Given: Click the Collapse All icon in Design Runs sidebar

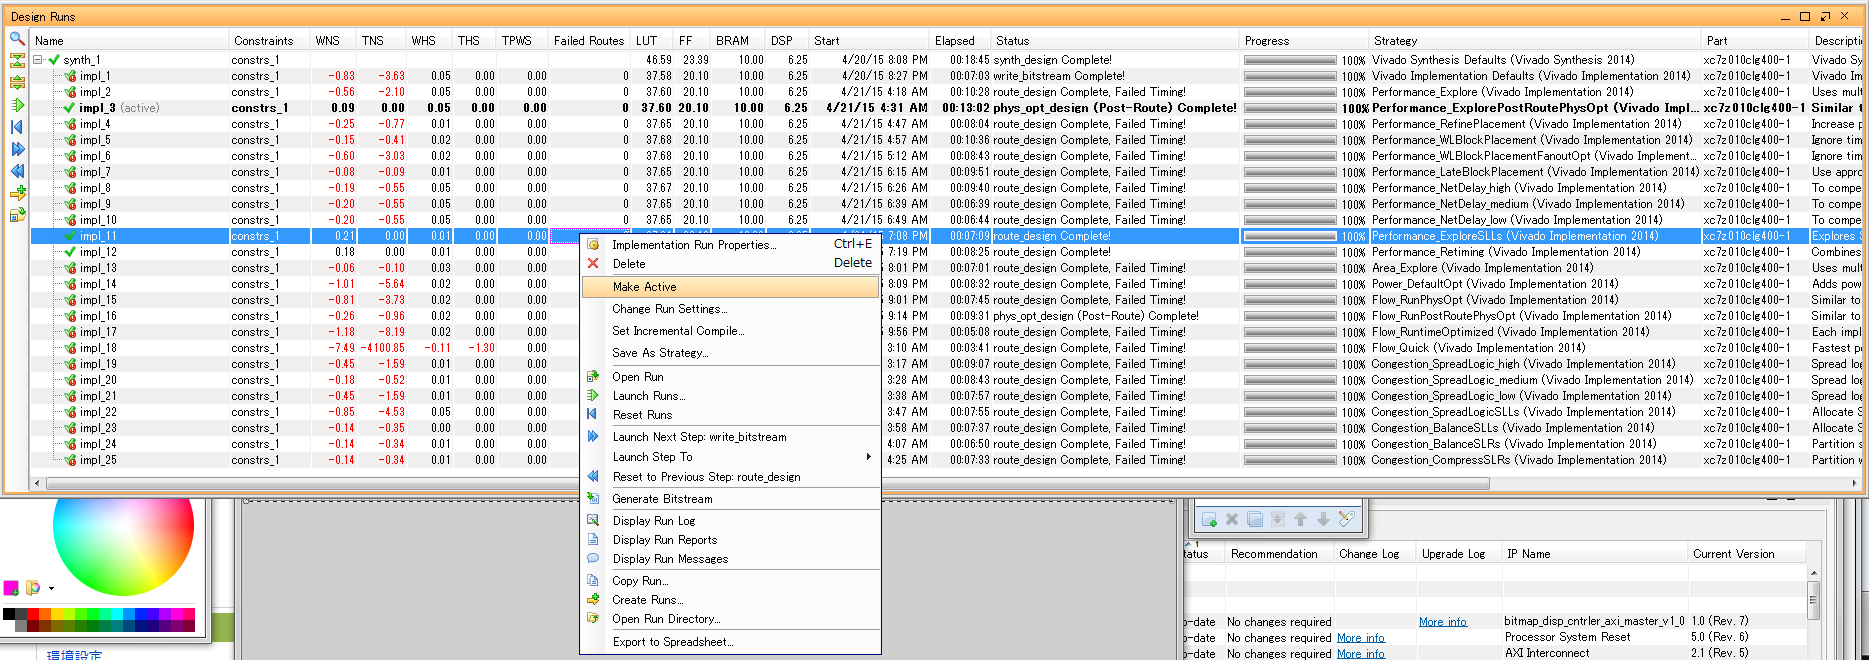Looking at the screenshot, I should [17, 61].
